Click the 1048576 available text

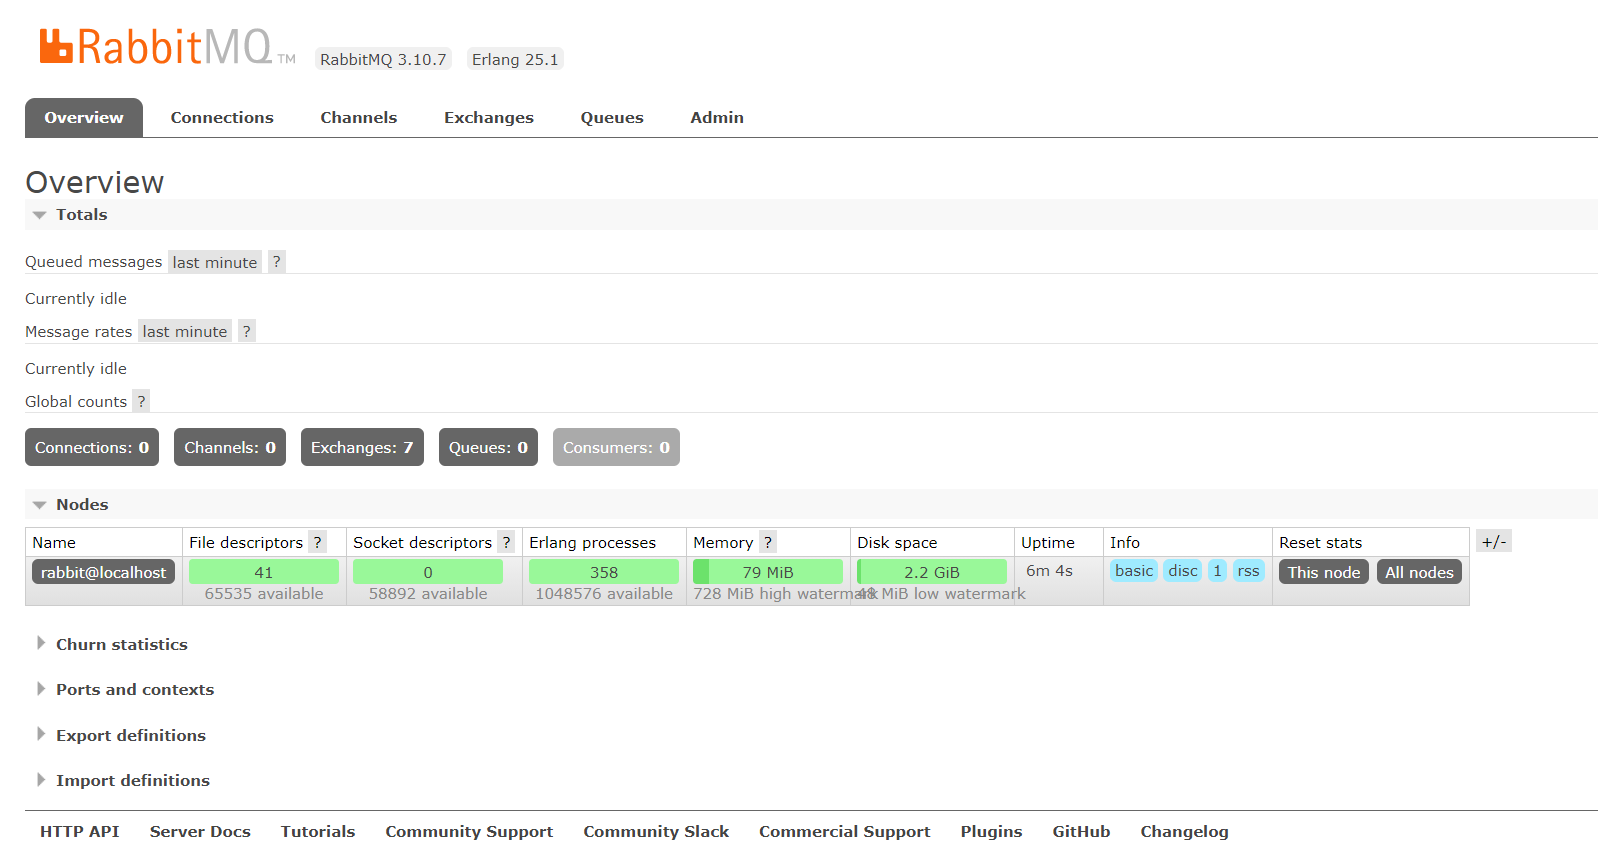coord(604,593)
